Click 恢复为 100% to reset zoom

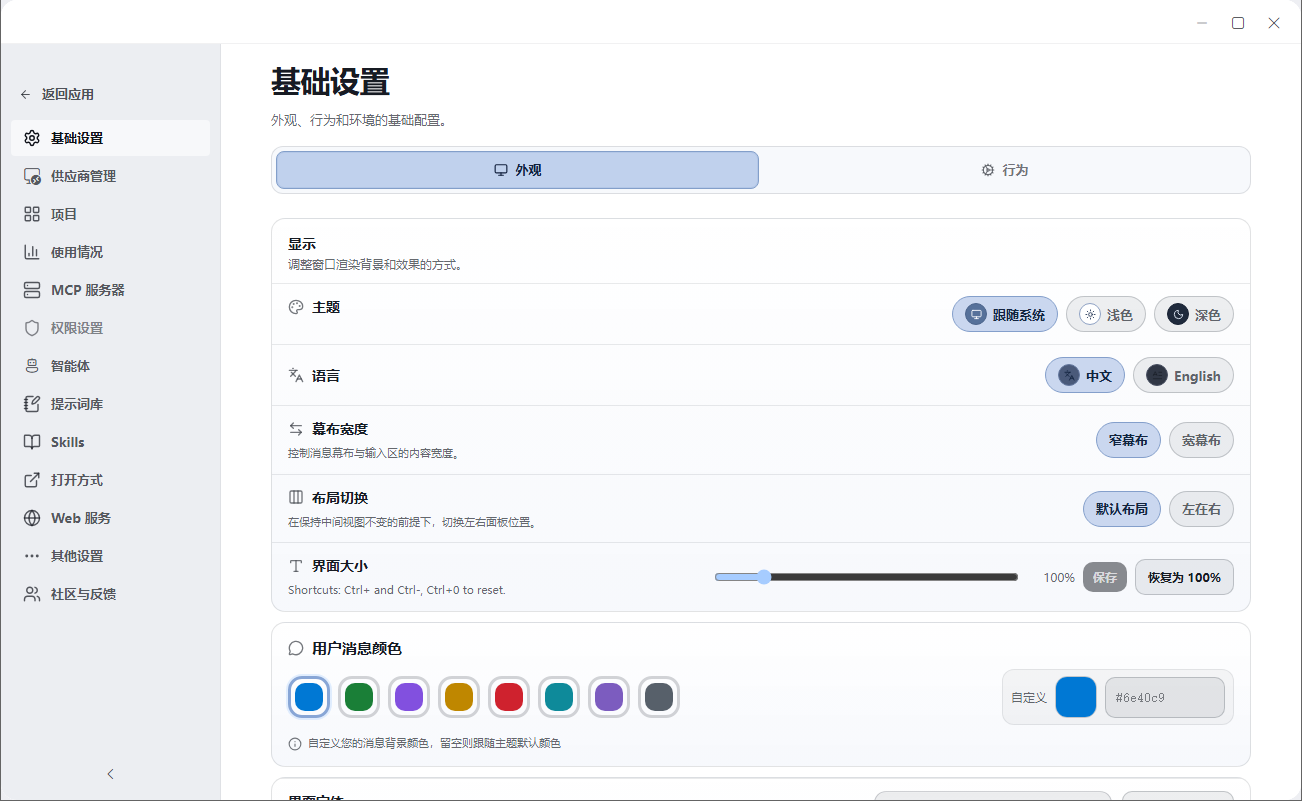pyautogui.click(x=1184, y=577)
